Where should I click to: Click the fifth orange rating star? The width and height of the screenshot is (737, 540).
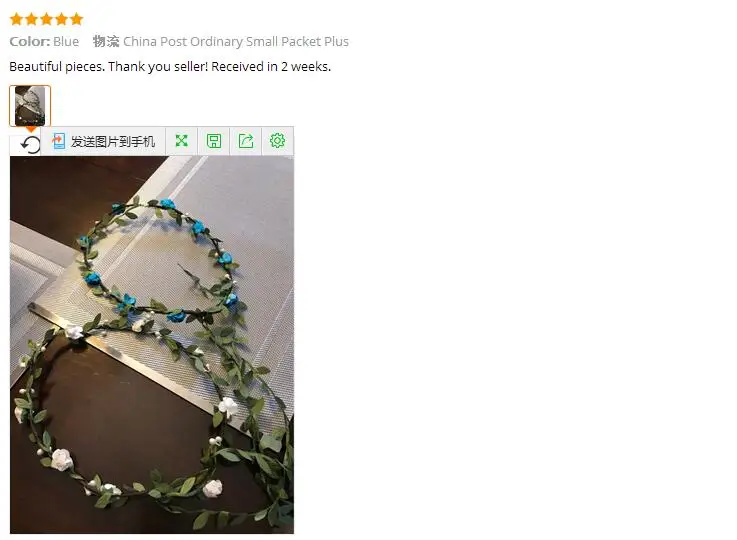pyautogui.click(x=77, y=19)
